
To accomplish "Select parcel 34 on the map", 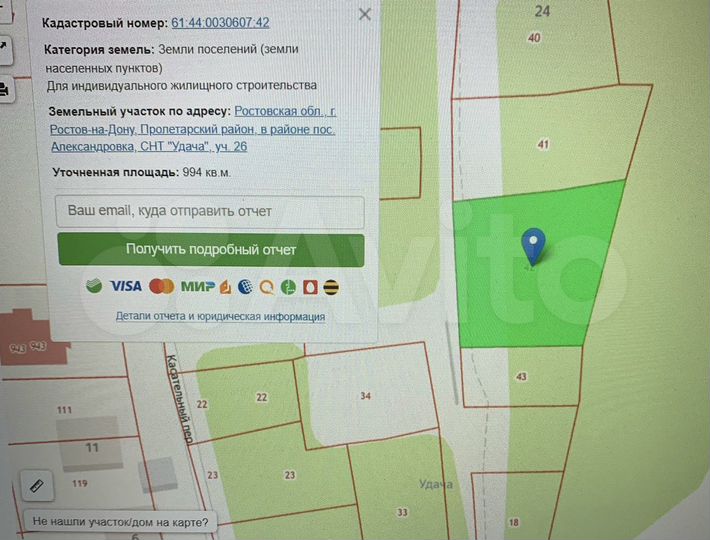I will click(x=365, y=396).
